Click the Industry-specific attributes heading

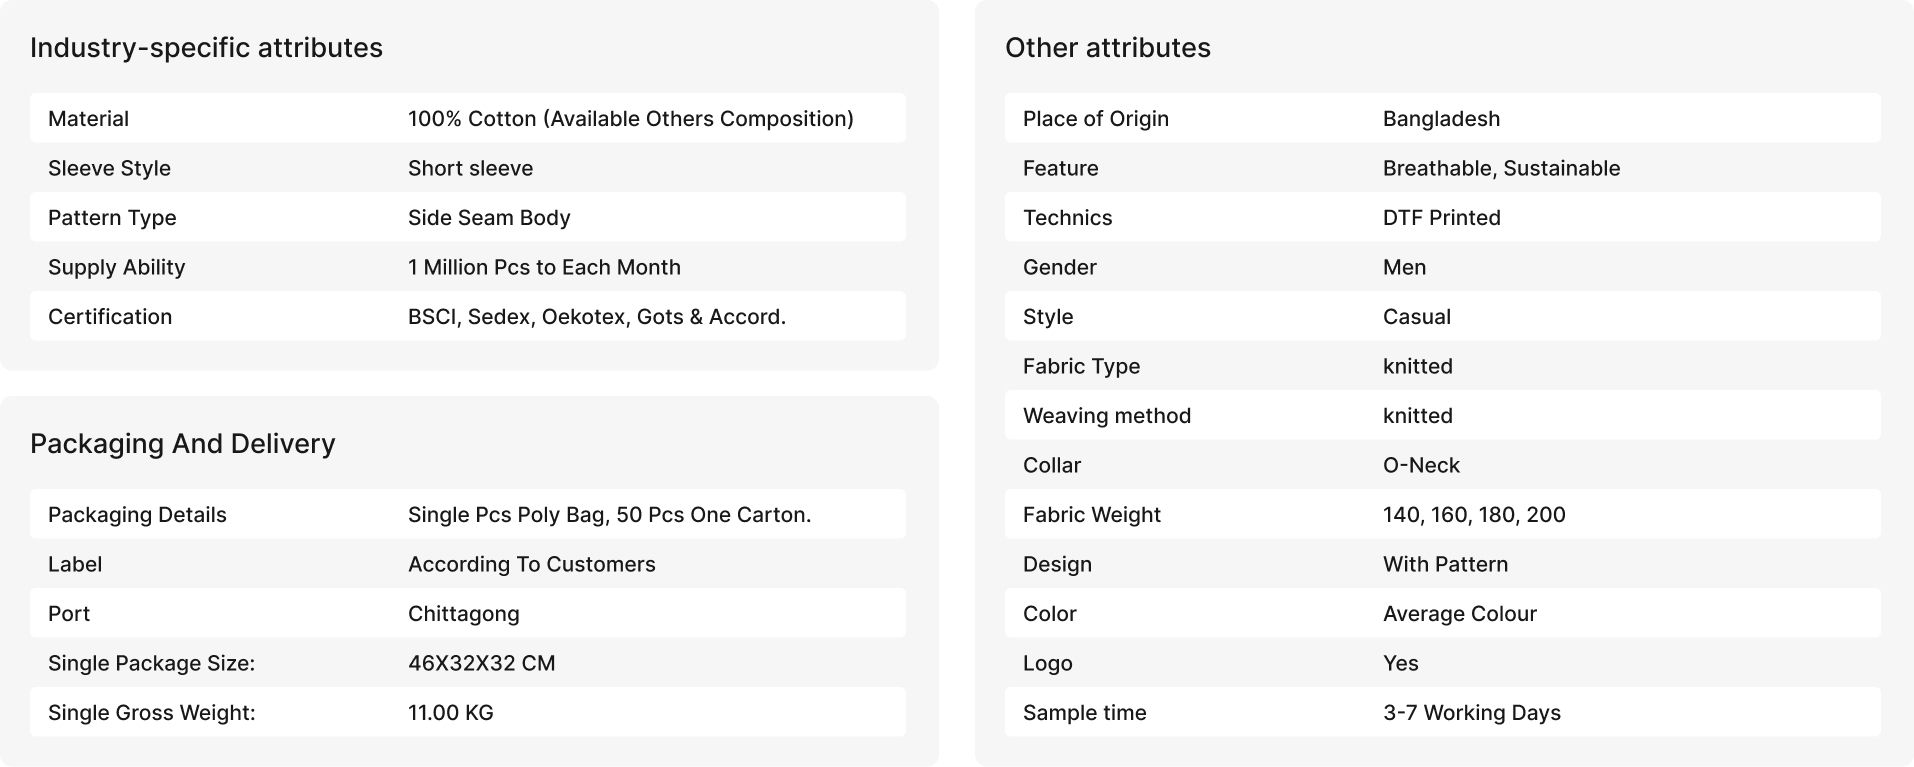(206, 48)
